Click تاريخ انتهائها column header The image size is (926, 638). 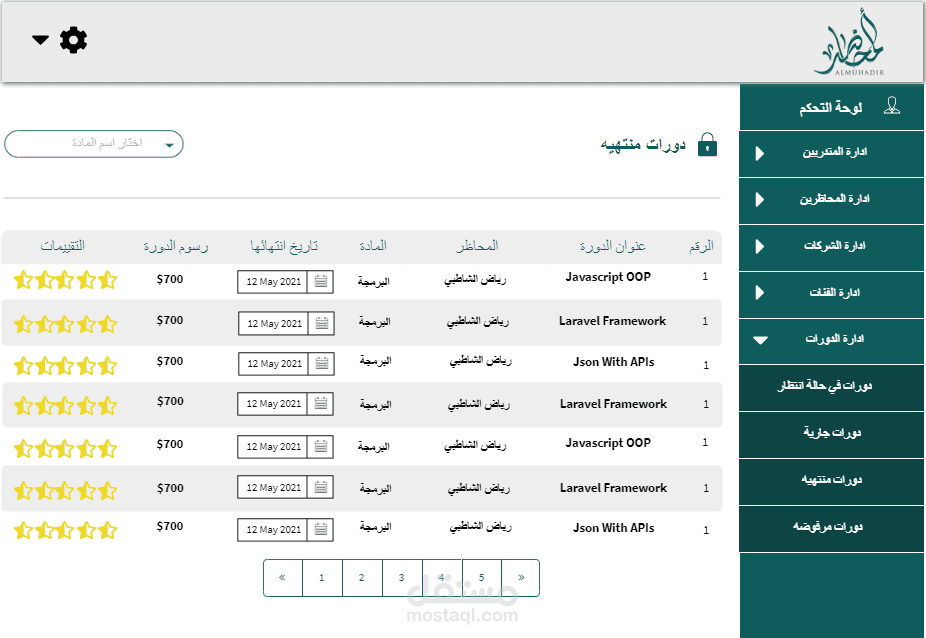pos(284,246)
